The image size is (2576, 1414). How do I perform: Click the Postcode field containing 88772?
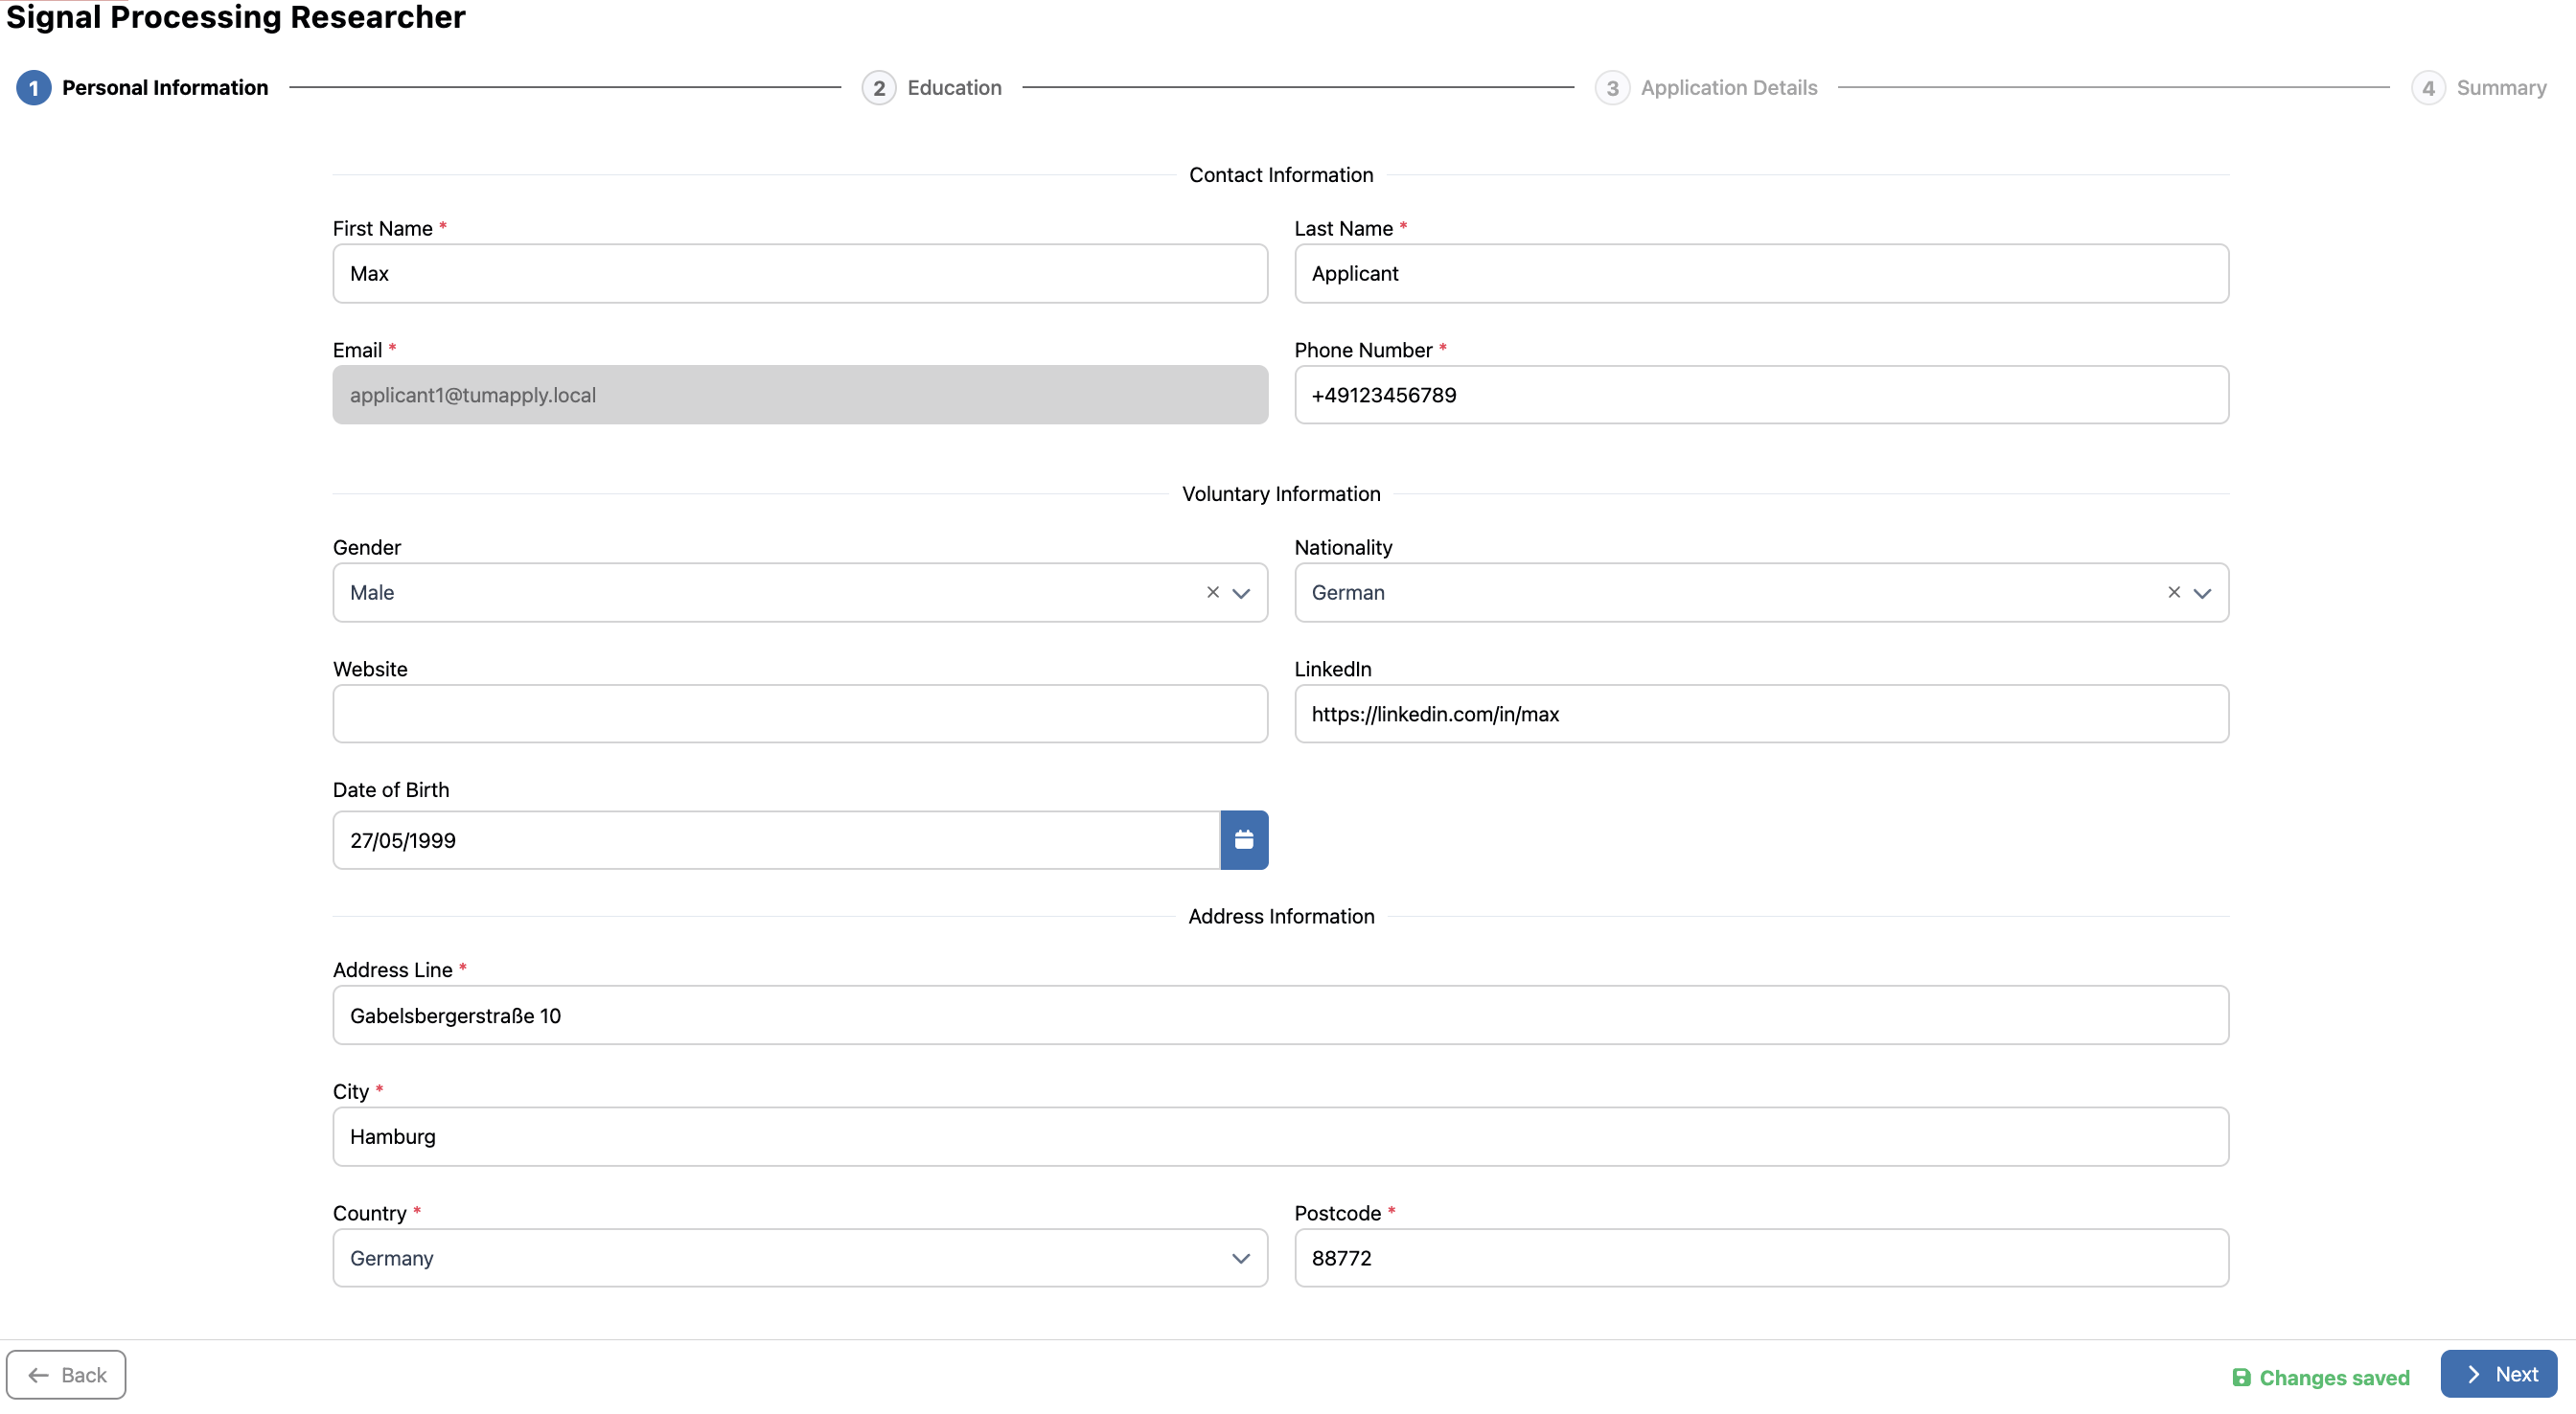[x=1760, y=1258]
